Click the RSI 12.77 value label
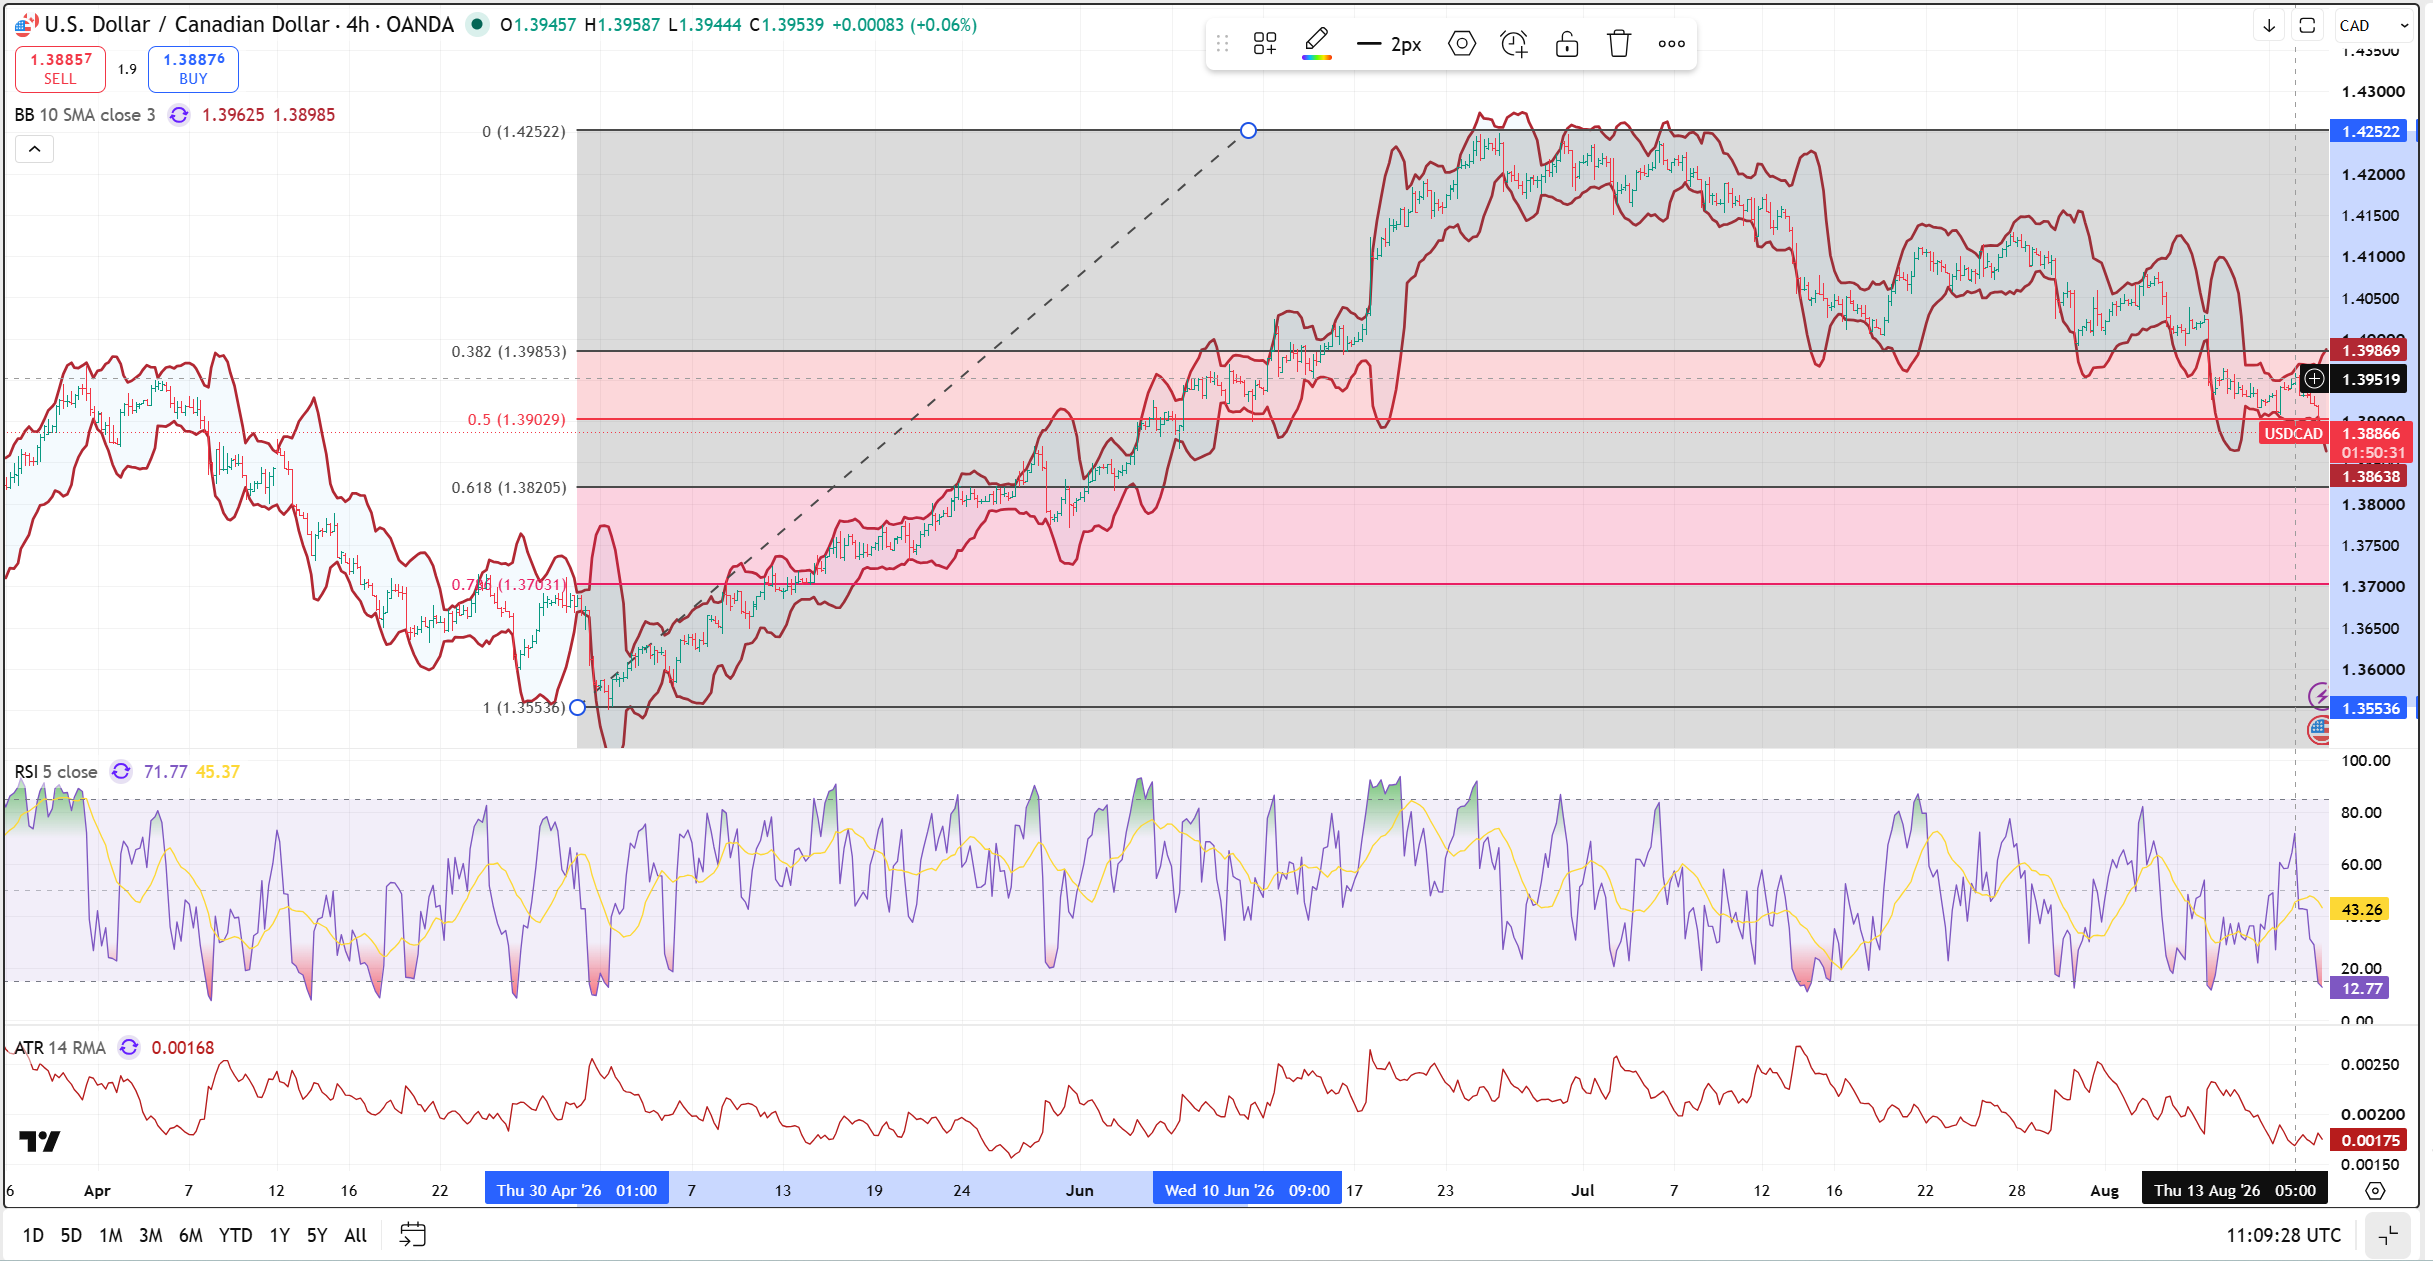This screenshot has height=1261, width=2433. pos(2361,988)
